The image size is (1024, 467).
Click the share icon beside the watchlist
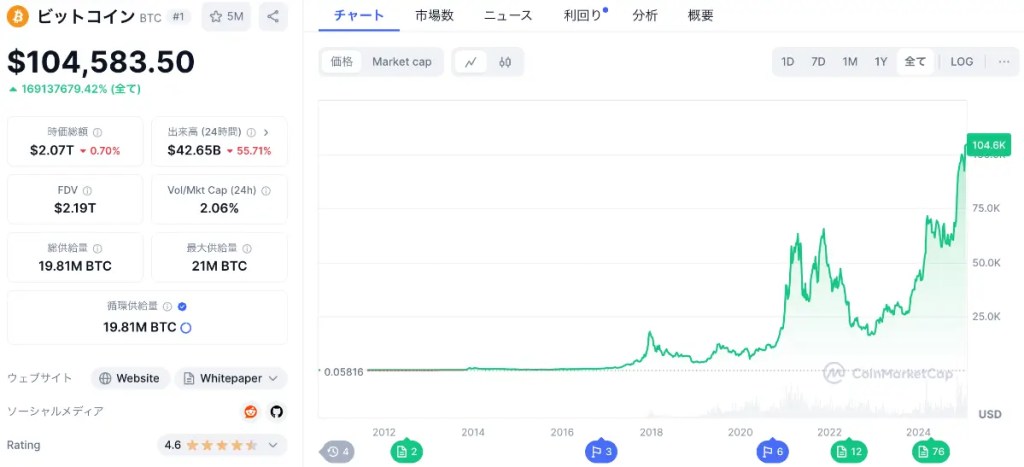click(x=273, y=16)
